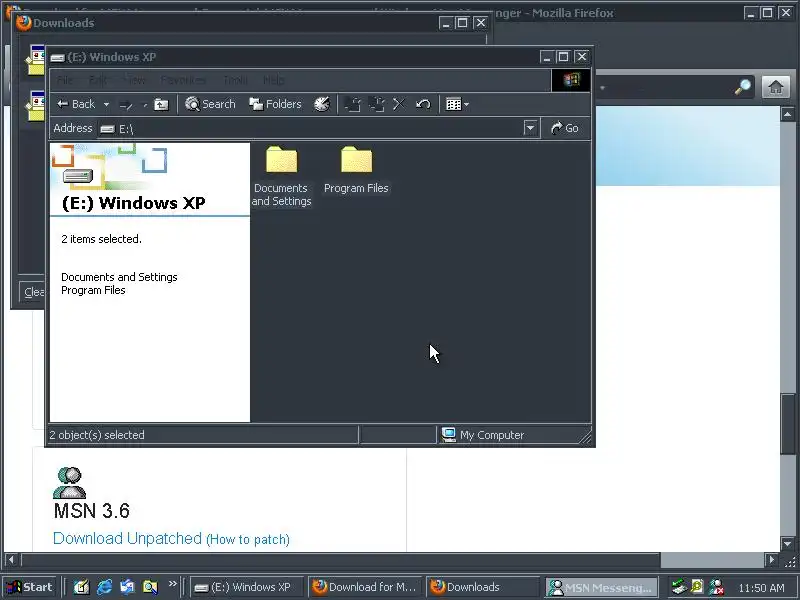Expand the quick launch overflow chevron
The height and width of the screenshot is (600, 800).
pyautogui.click(x=172, y=583)
